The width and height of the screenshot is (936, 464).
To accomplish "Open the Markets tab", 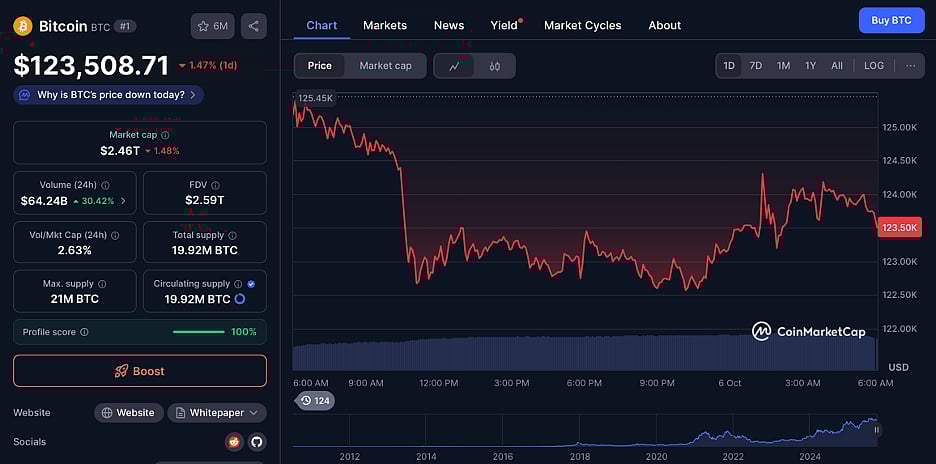I will [x=385, y=25].
